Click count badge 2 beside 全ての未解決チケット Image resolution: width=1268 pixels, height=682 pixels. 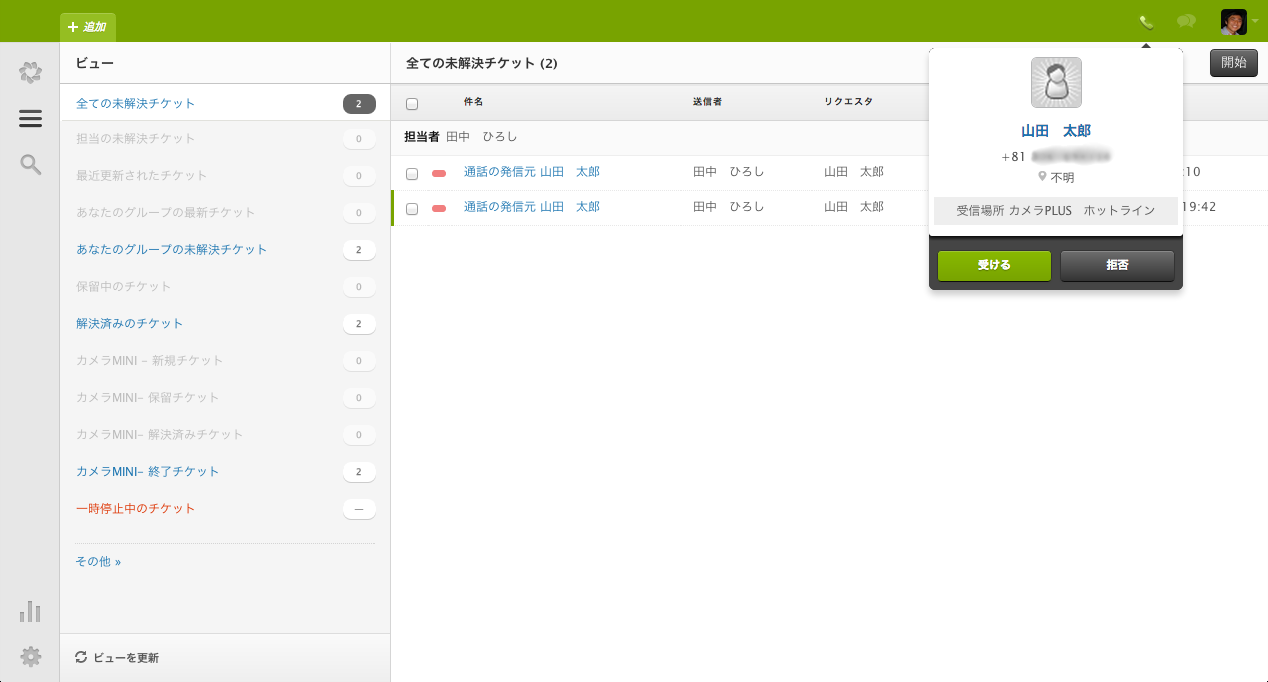pos(359,103)
